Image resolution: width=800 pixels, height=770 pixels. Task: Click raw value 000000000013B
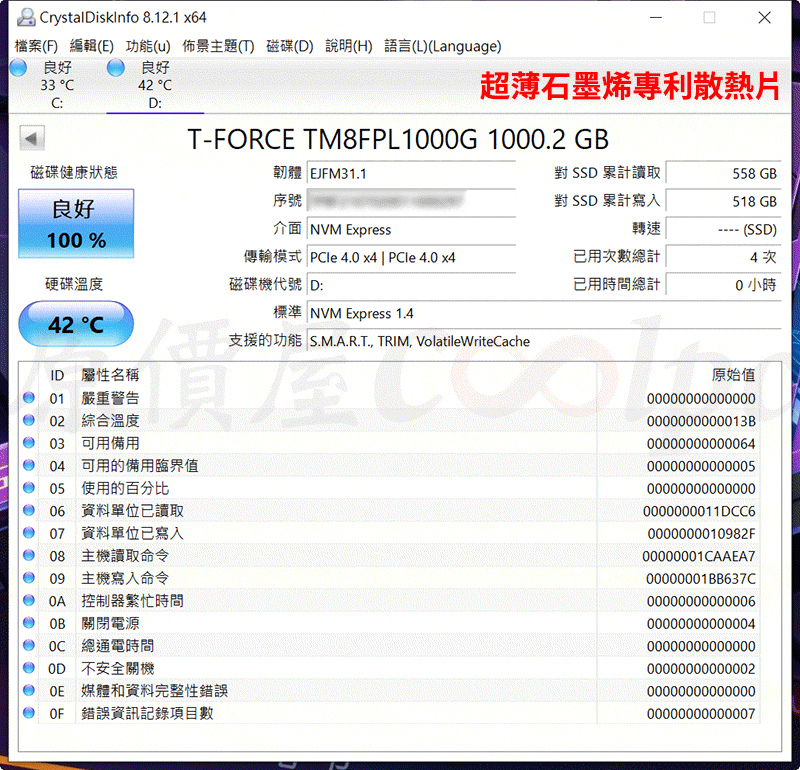(x=701, y=421)
